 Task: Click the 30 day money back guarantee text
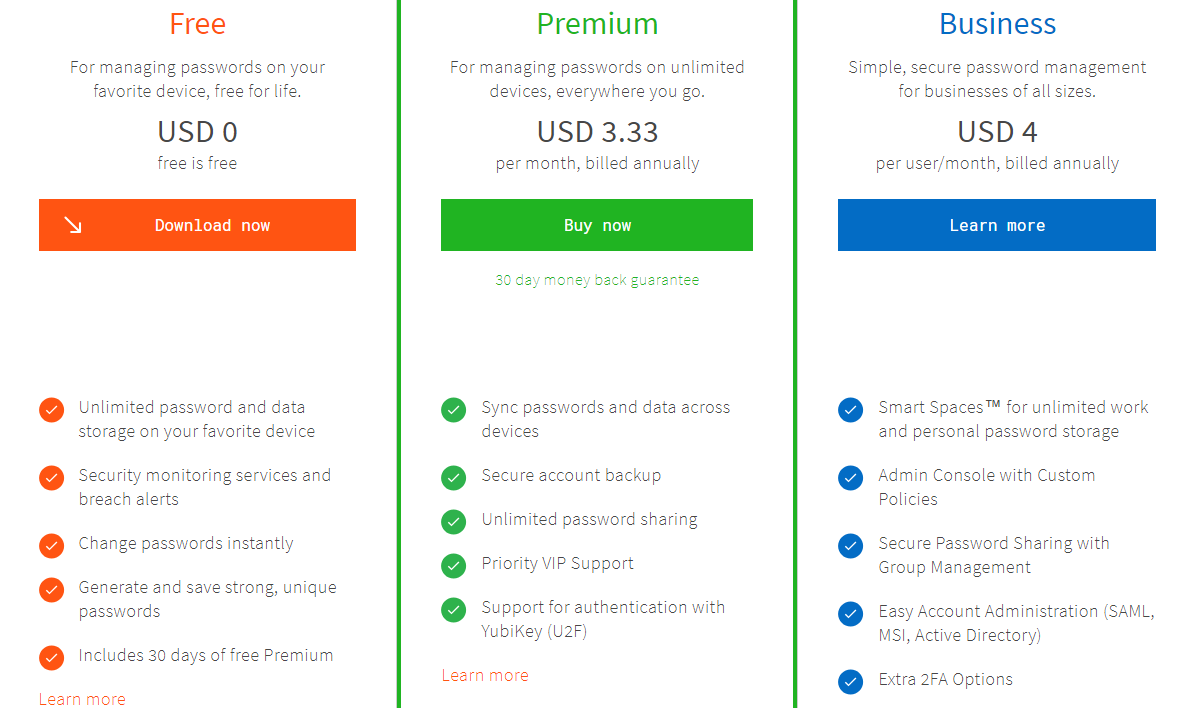(596, 280)
